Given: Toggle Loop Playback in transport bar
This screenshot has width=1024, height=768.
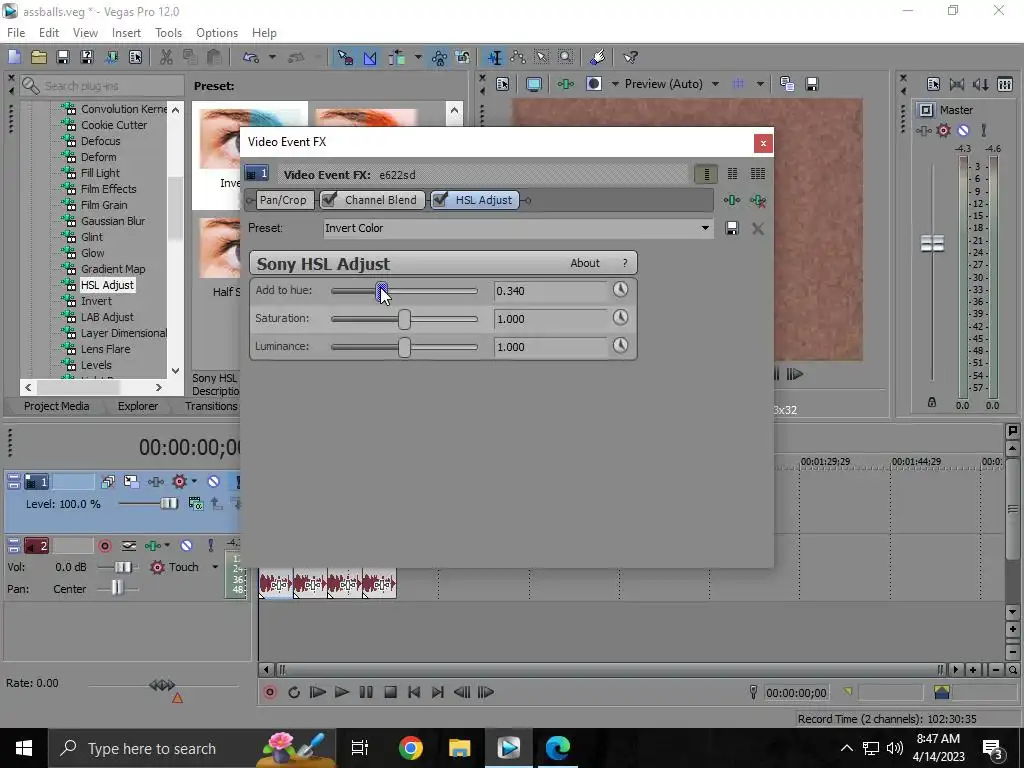Looking at the screenshot, I should [x=294, y=692].
